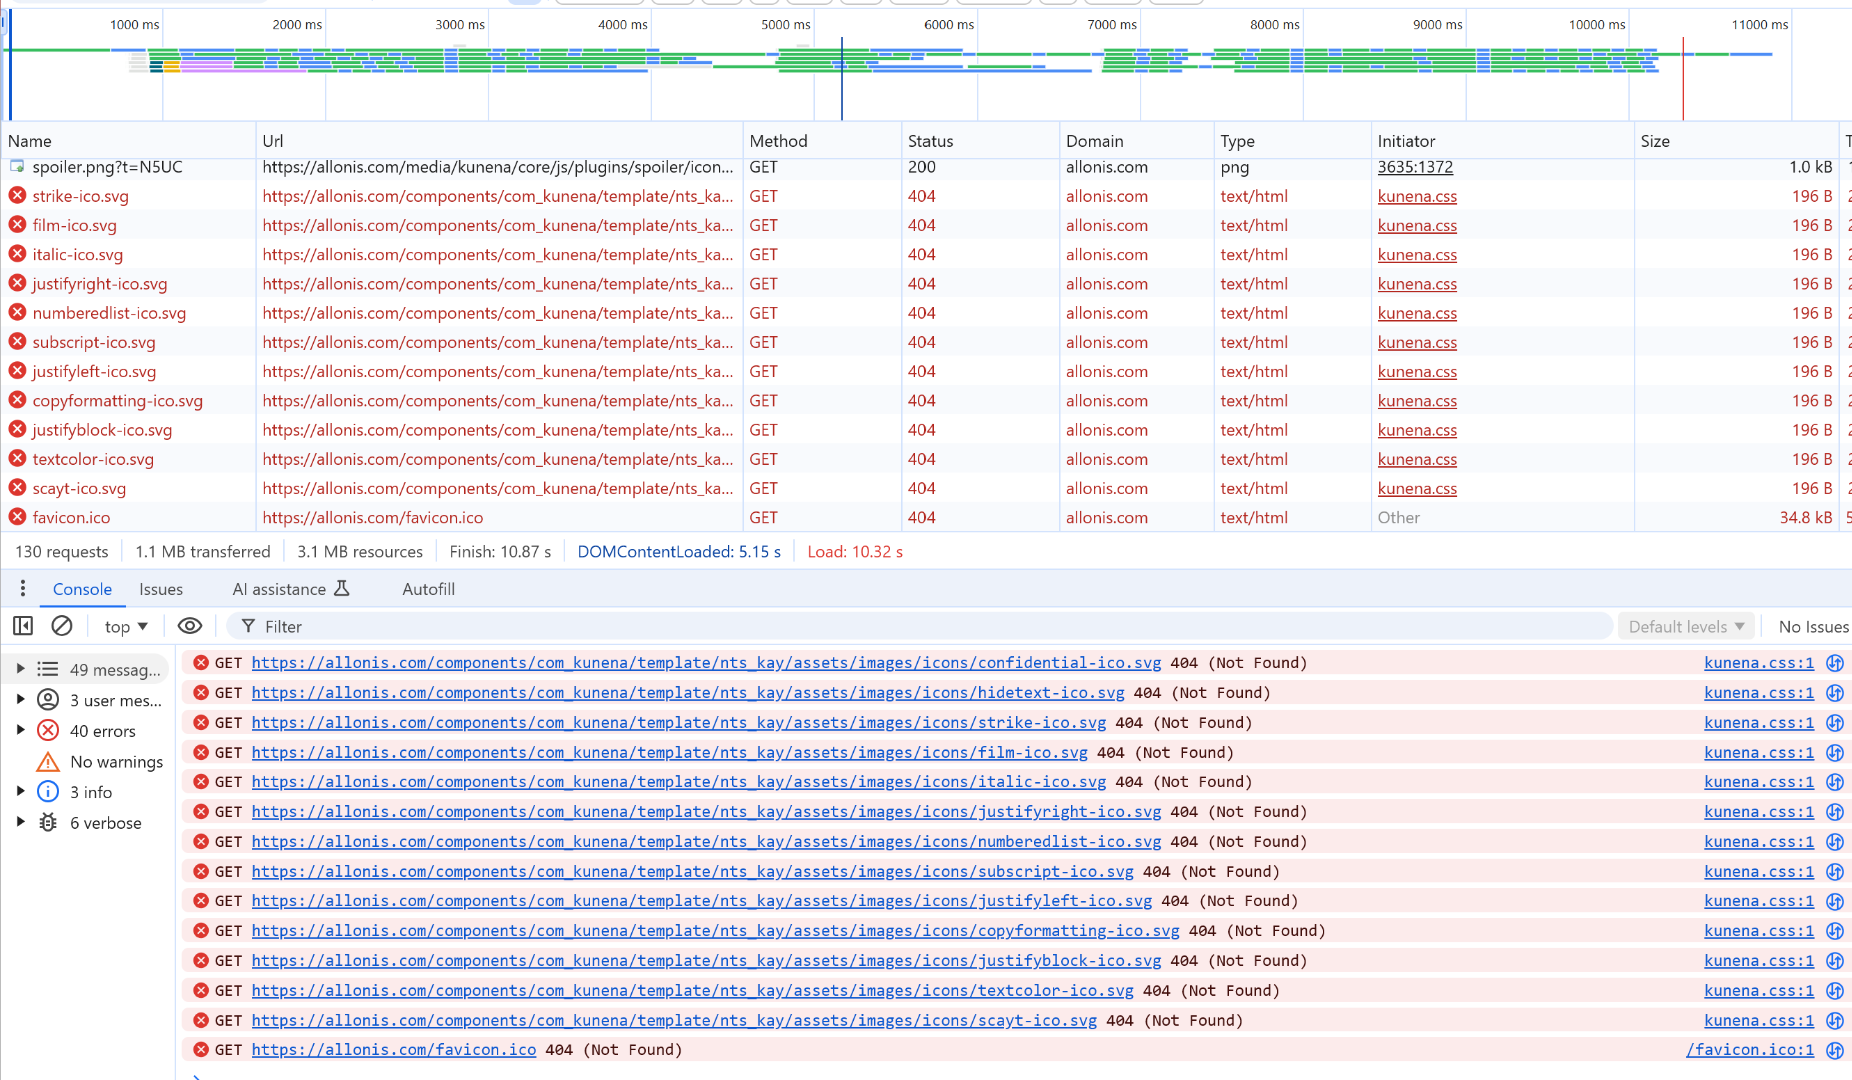1852x1080 pixels.
Task: Click the error icon on strike-ico.svg console message
Action: tap(201, 722)
